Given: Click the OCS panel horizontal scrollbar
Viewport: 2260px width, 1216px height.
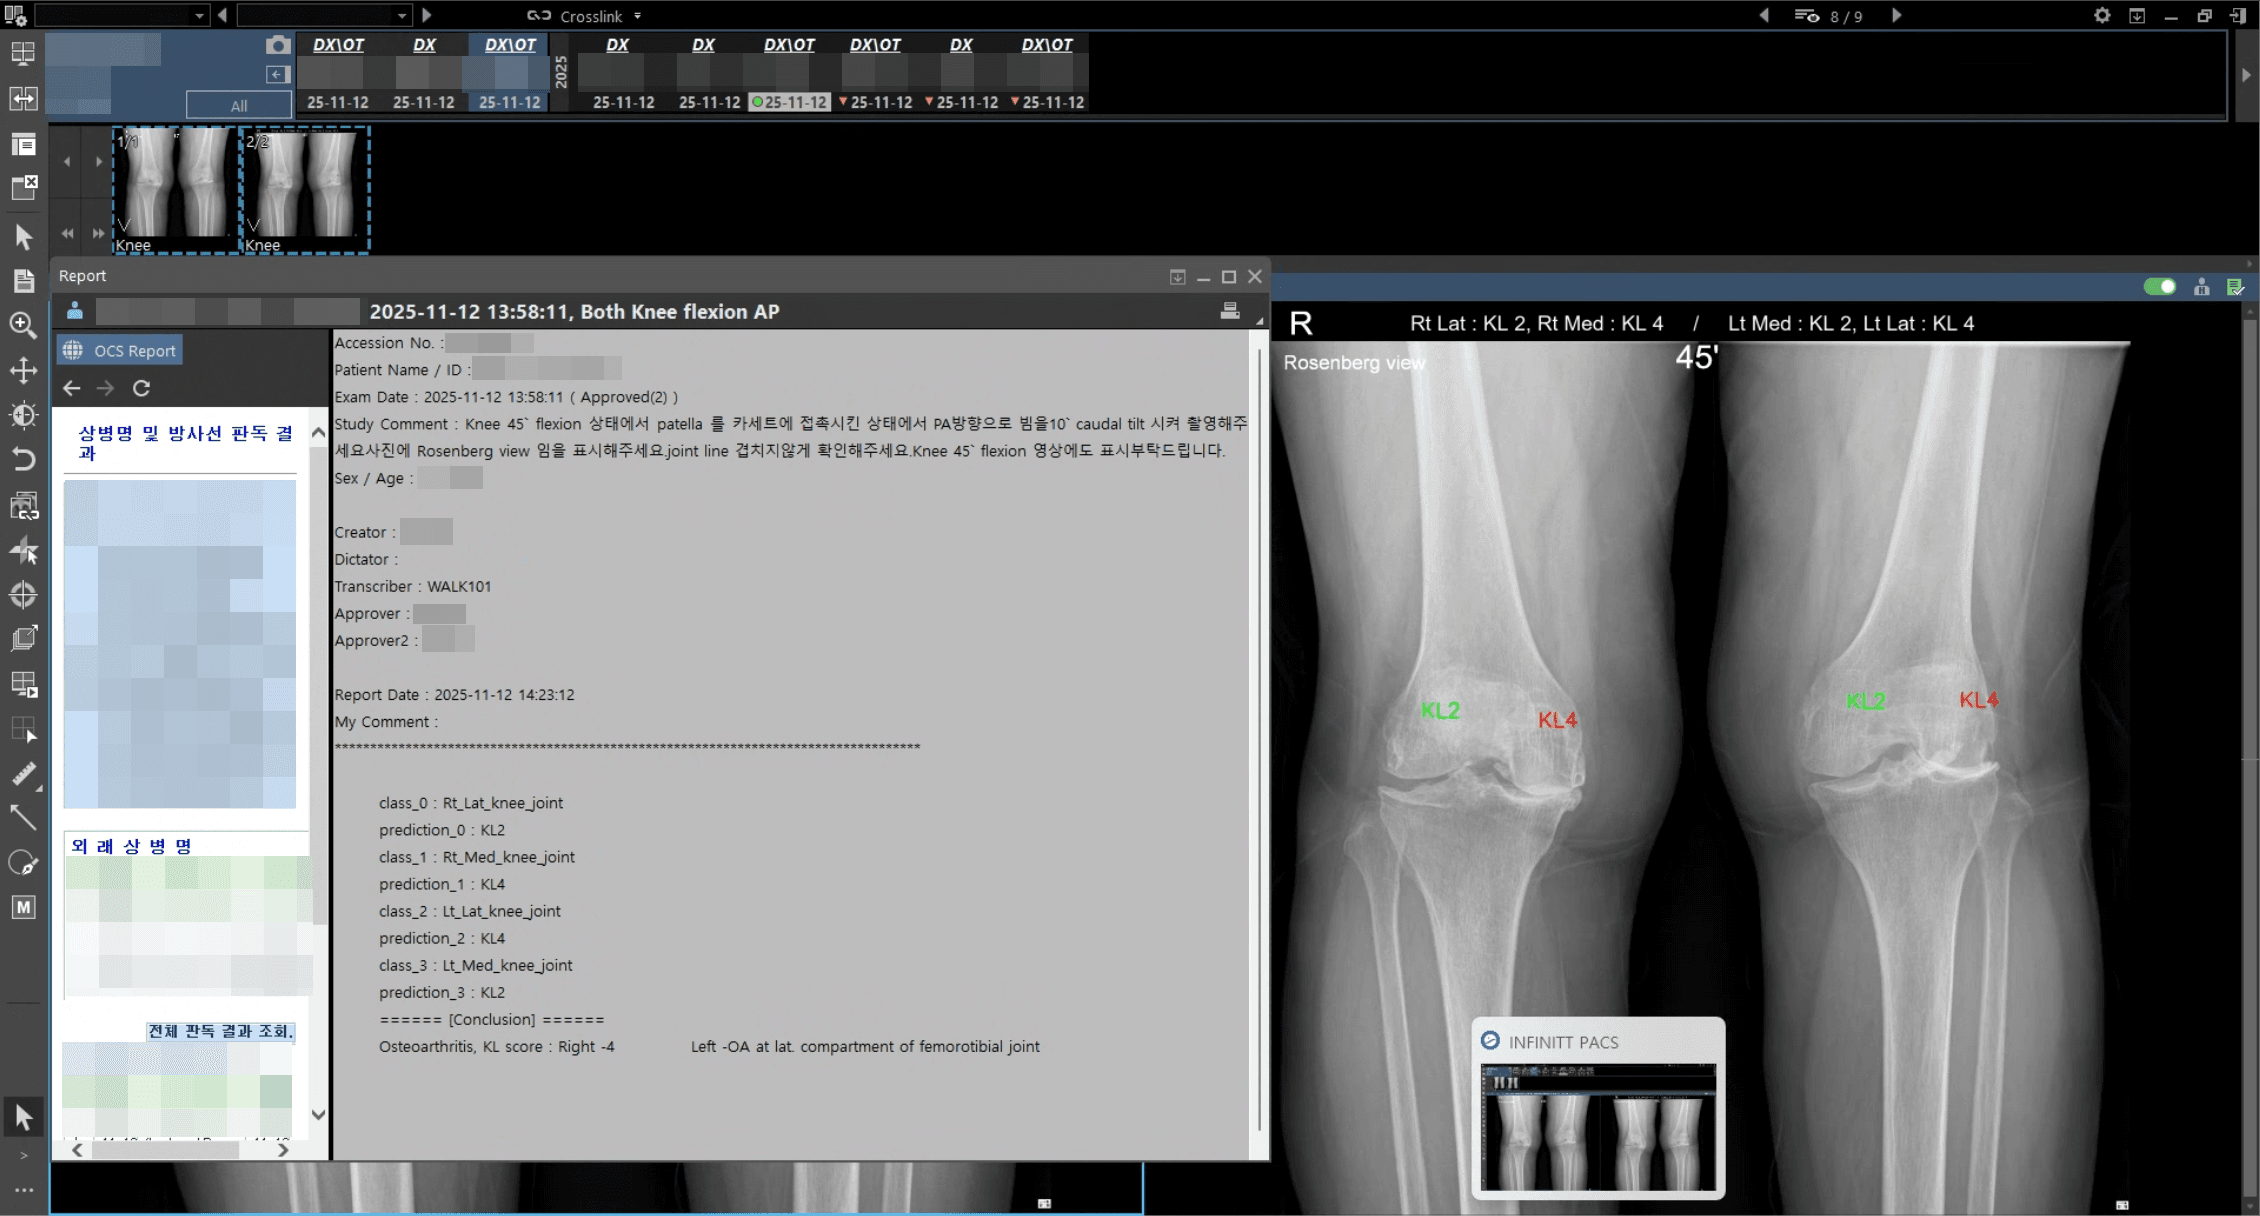Looking at the screenshot, I should pyautogui.click(x=165, y=1150).
